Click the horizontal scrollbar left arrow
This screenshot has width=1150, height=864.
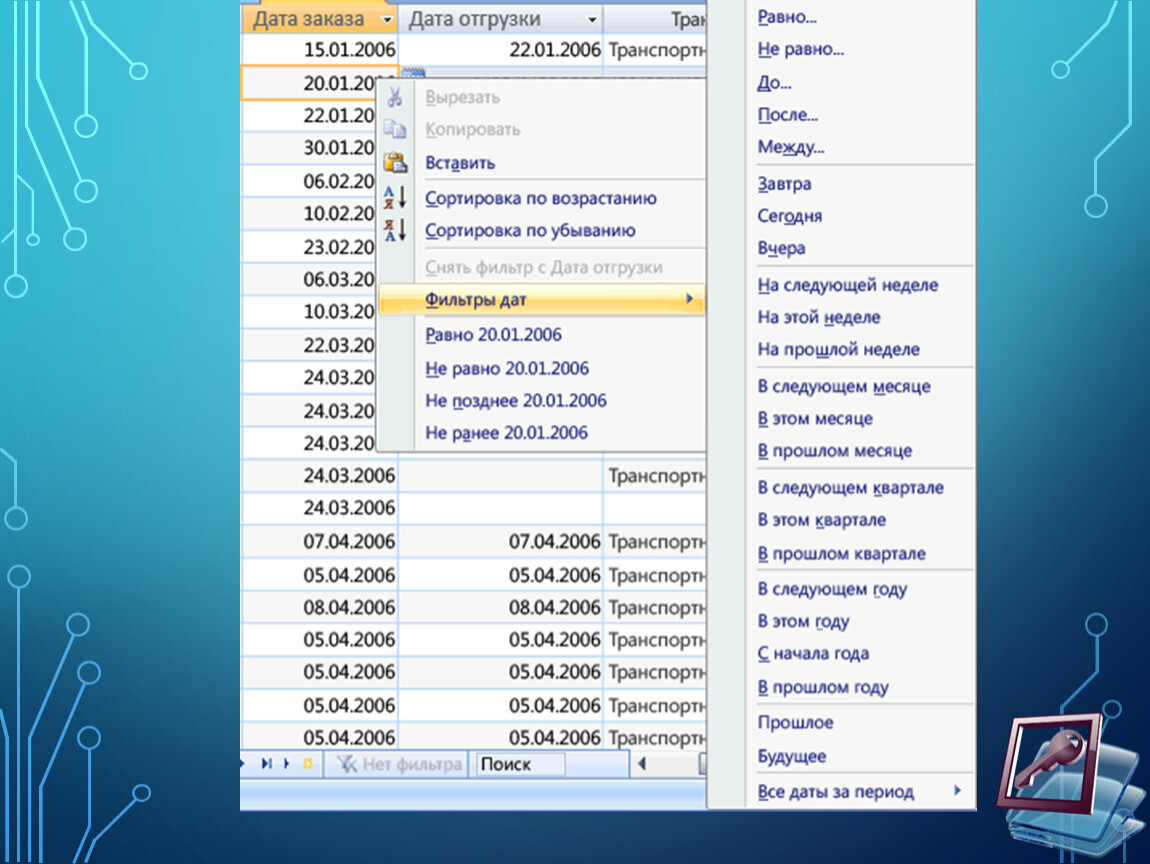(x=642, y=764)
